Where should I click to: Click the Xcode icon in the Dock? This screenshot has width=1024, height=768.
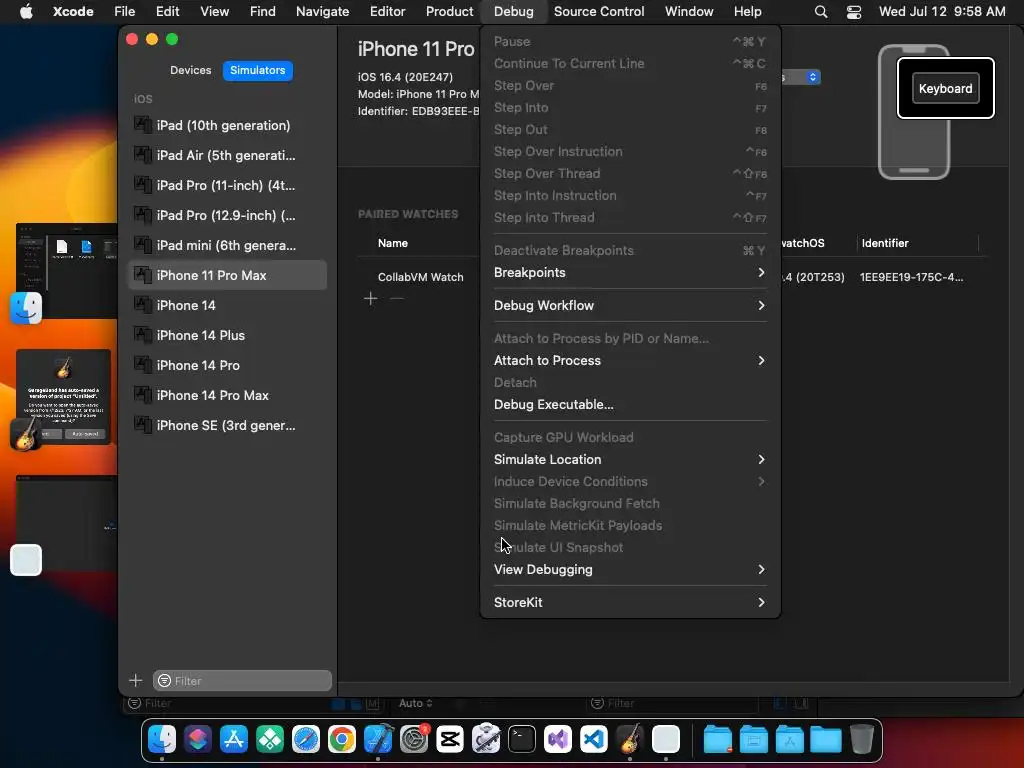378,739
